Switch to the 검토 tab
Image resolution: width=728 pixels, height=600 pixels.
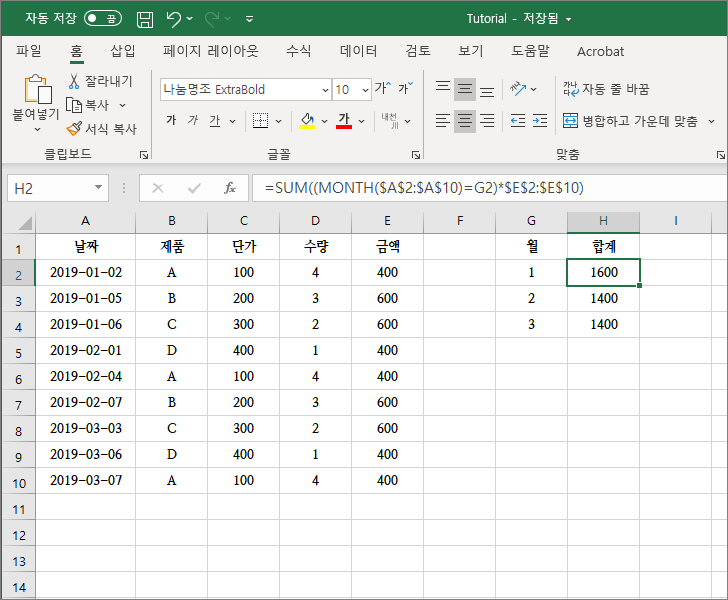pyautogui.click(x=418, y=51)
